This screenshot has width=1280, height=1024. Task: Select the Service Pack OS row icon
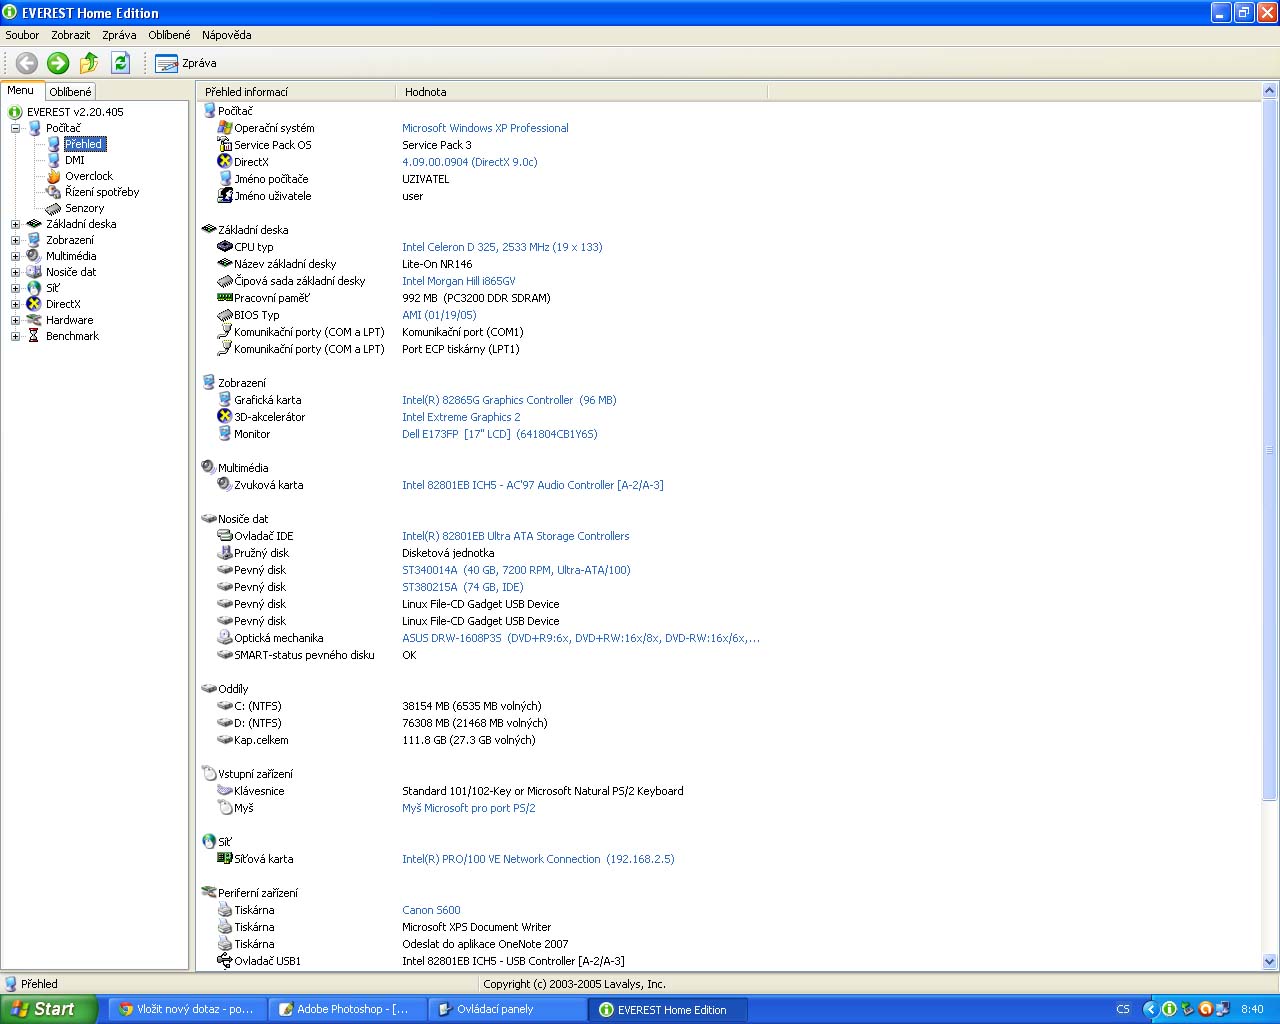[225, 145]
